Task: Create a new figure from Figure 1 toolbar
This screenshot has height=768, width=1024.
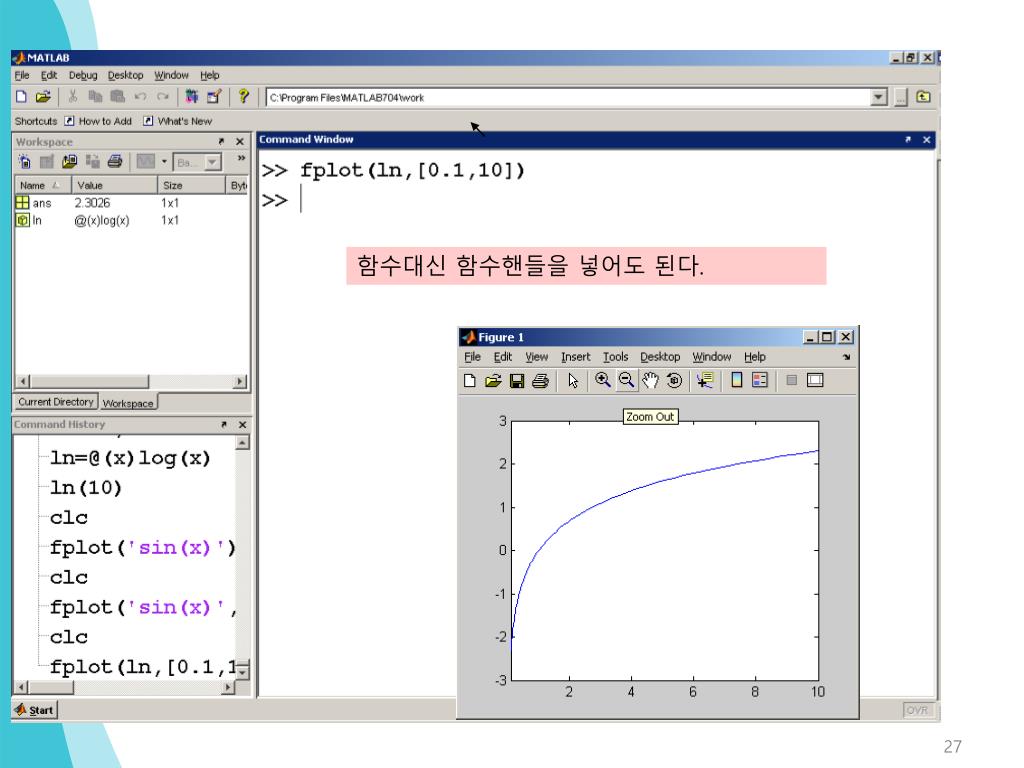Action: point(470,381)
